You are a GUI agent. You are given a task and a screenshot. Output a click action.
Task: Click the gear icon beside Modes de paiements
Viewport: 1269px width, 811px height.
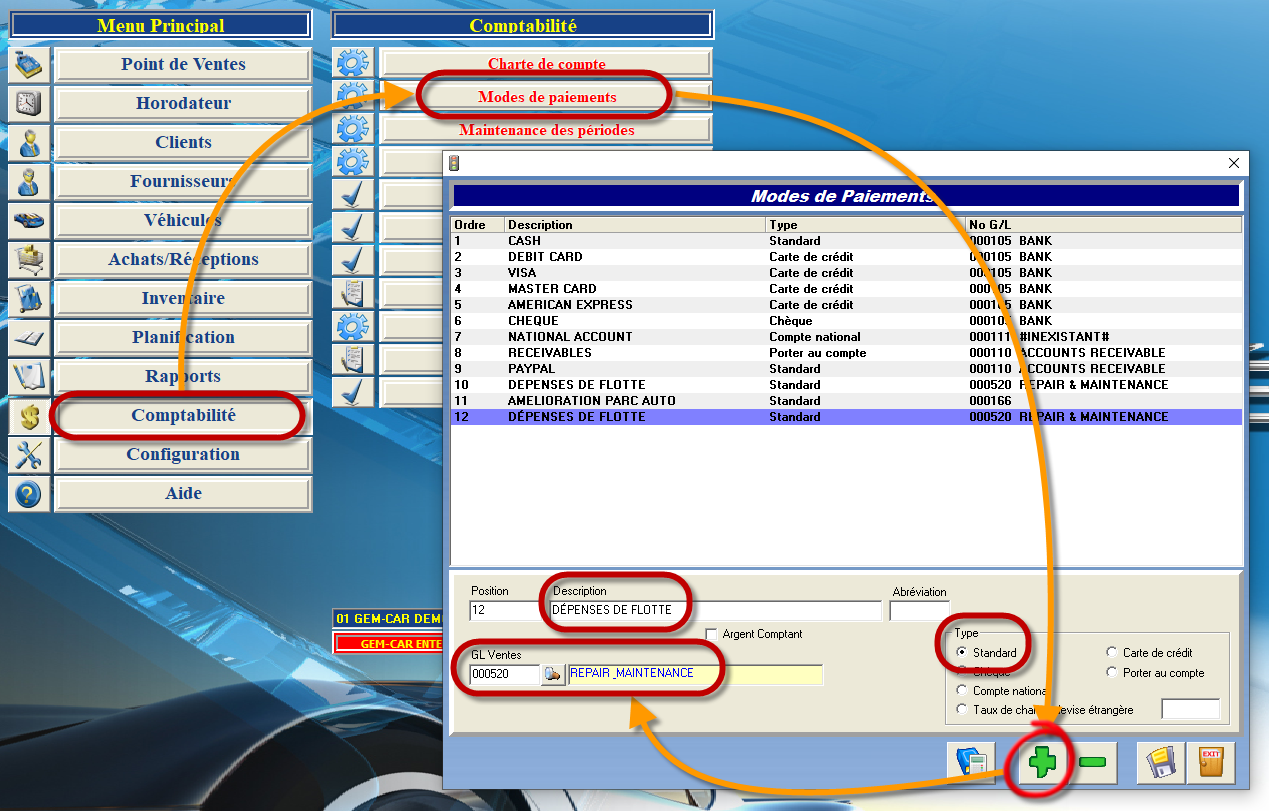pos(353,96)
